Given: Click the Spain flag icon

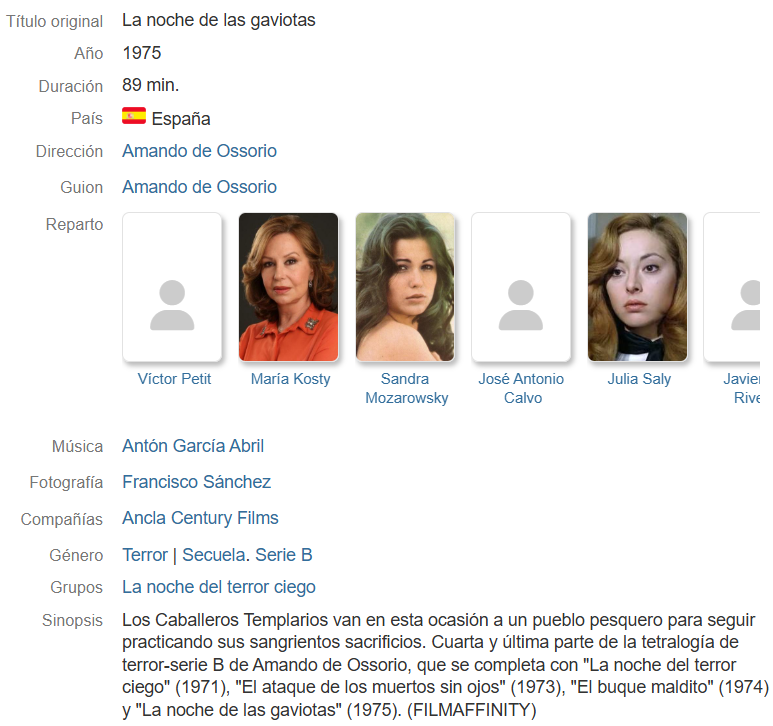Looking at the screenshot, I should [134, 116].
